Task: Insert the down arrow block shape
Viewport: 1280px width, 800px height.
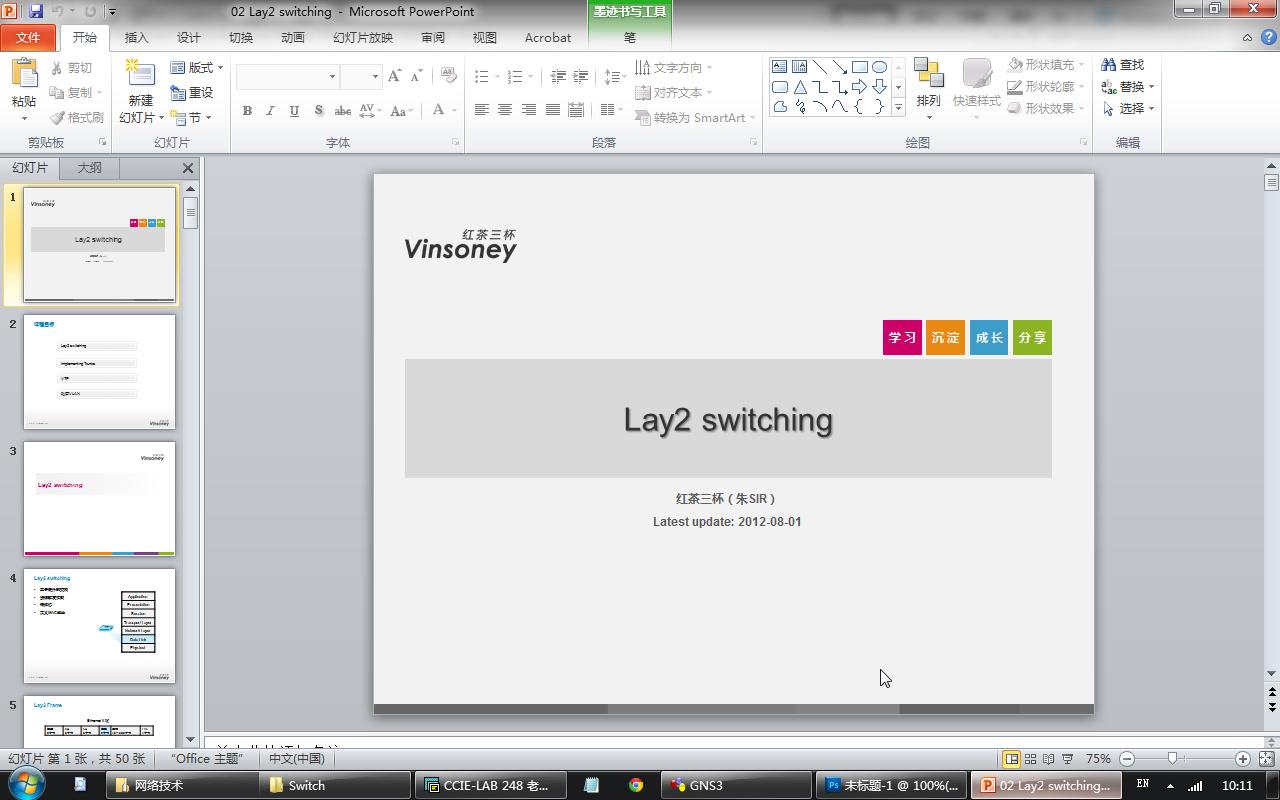Action: 879,87
